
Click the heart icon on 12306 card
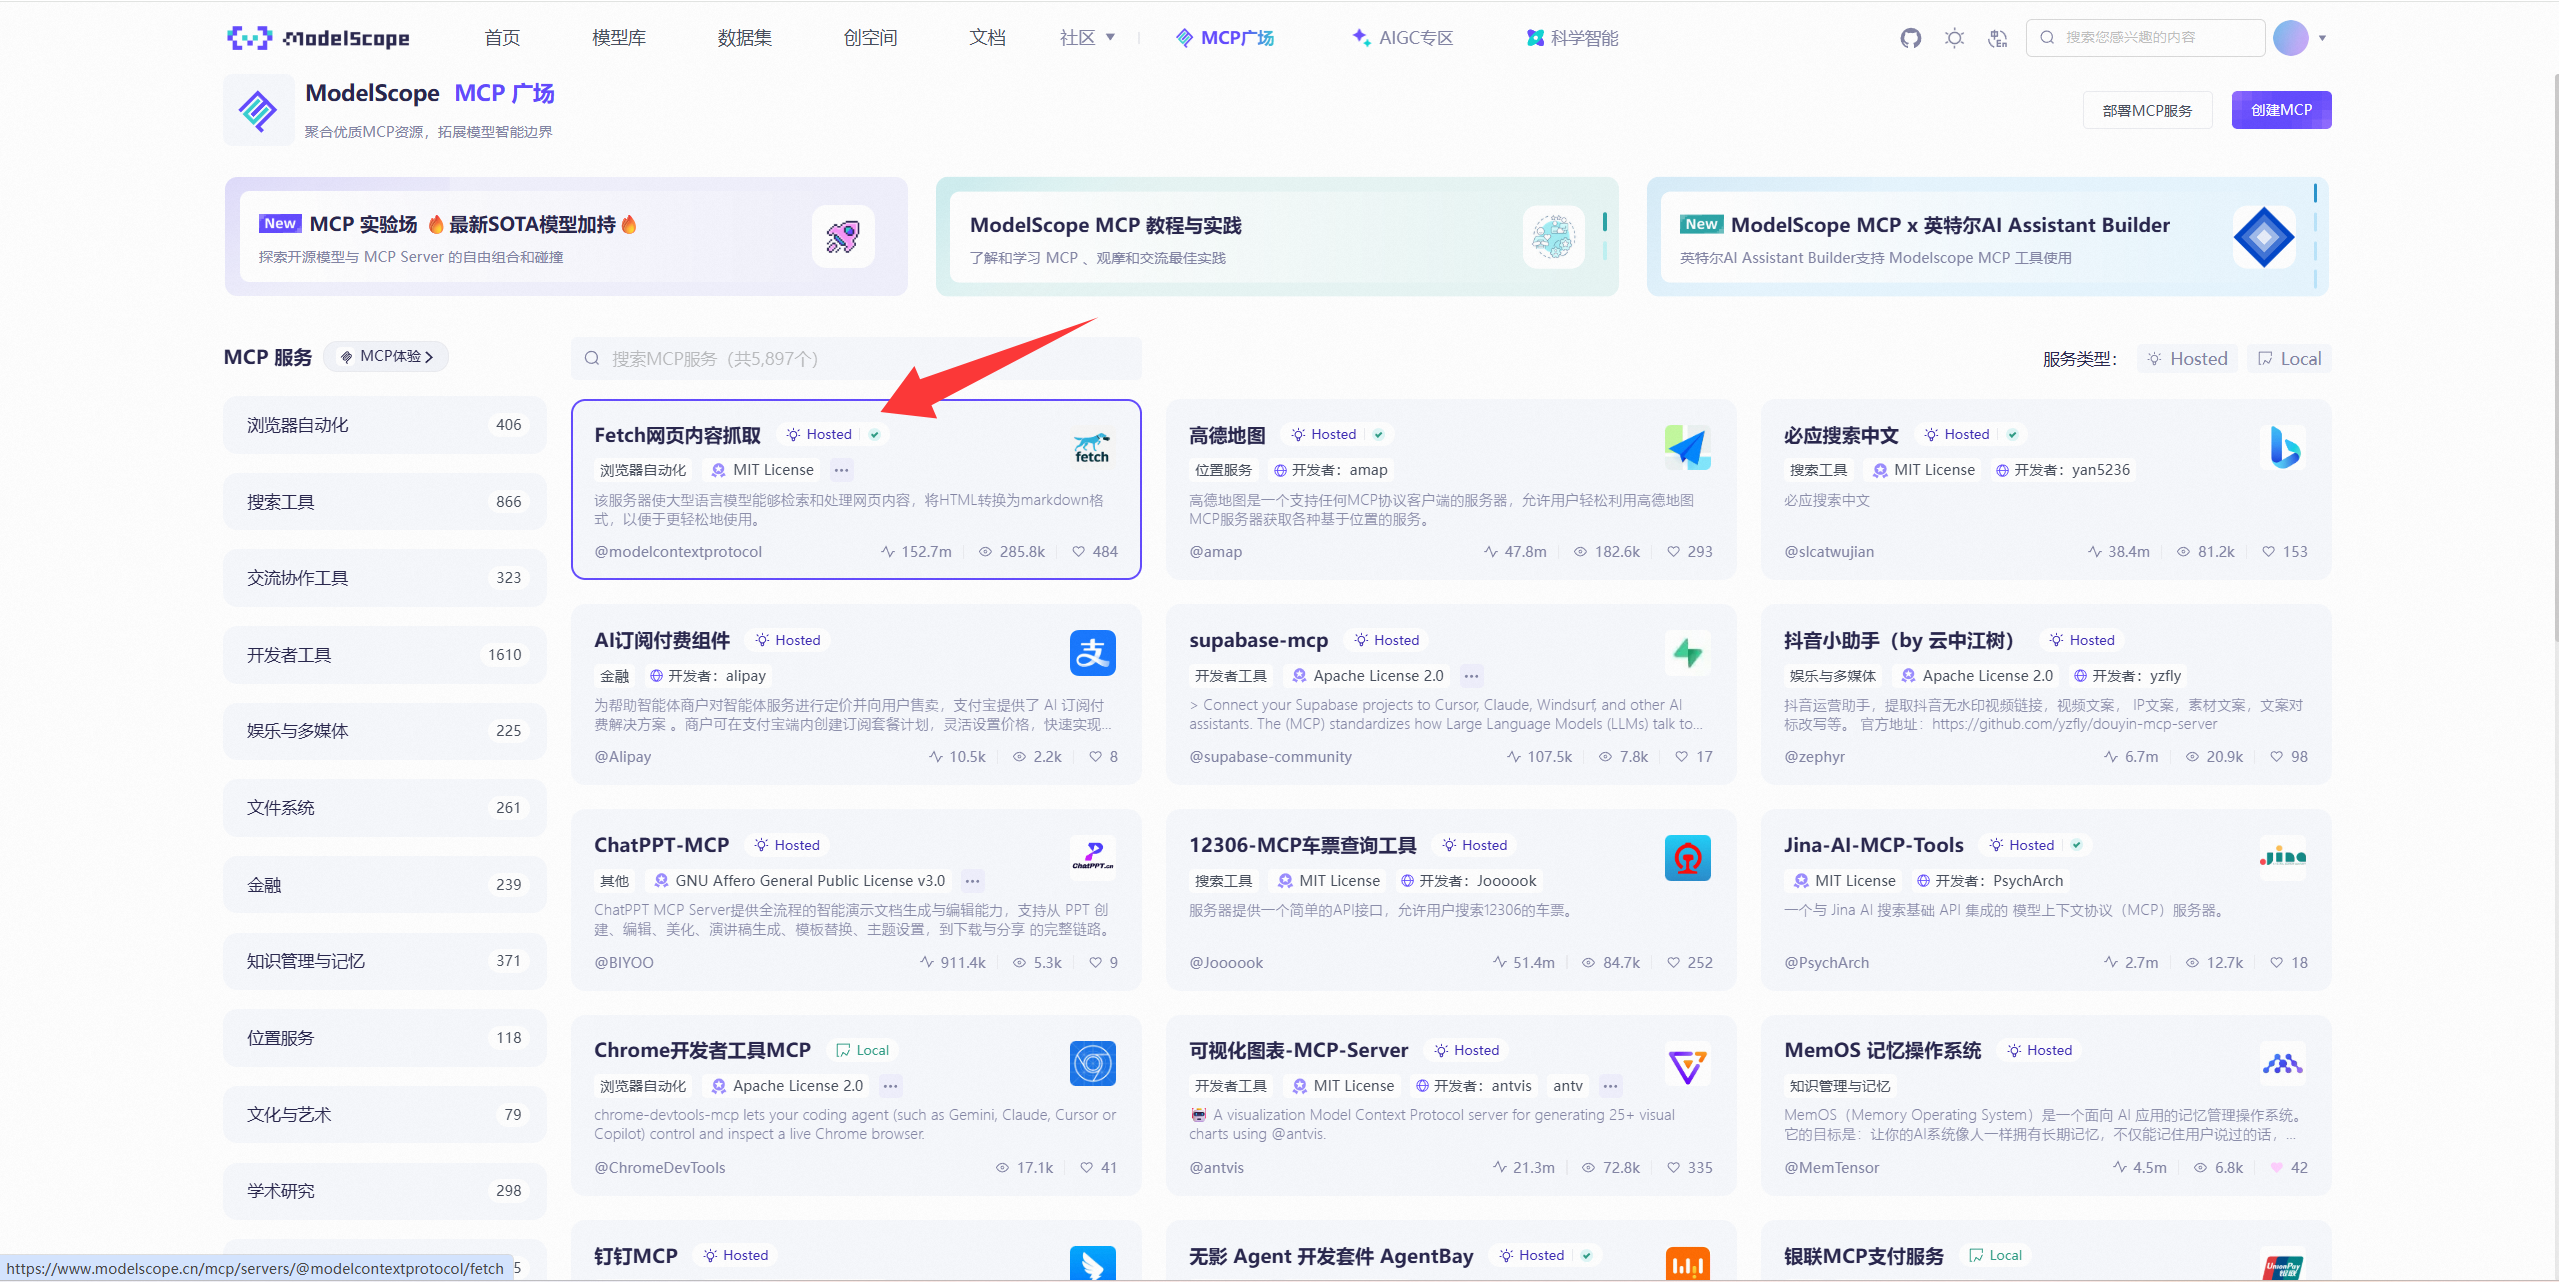(x=1673, y=963)
